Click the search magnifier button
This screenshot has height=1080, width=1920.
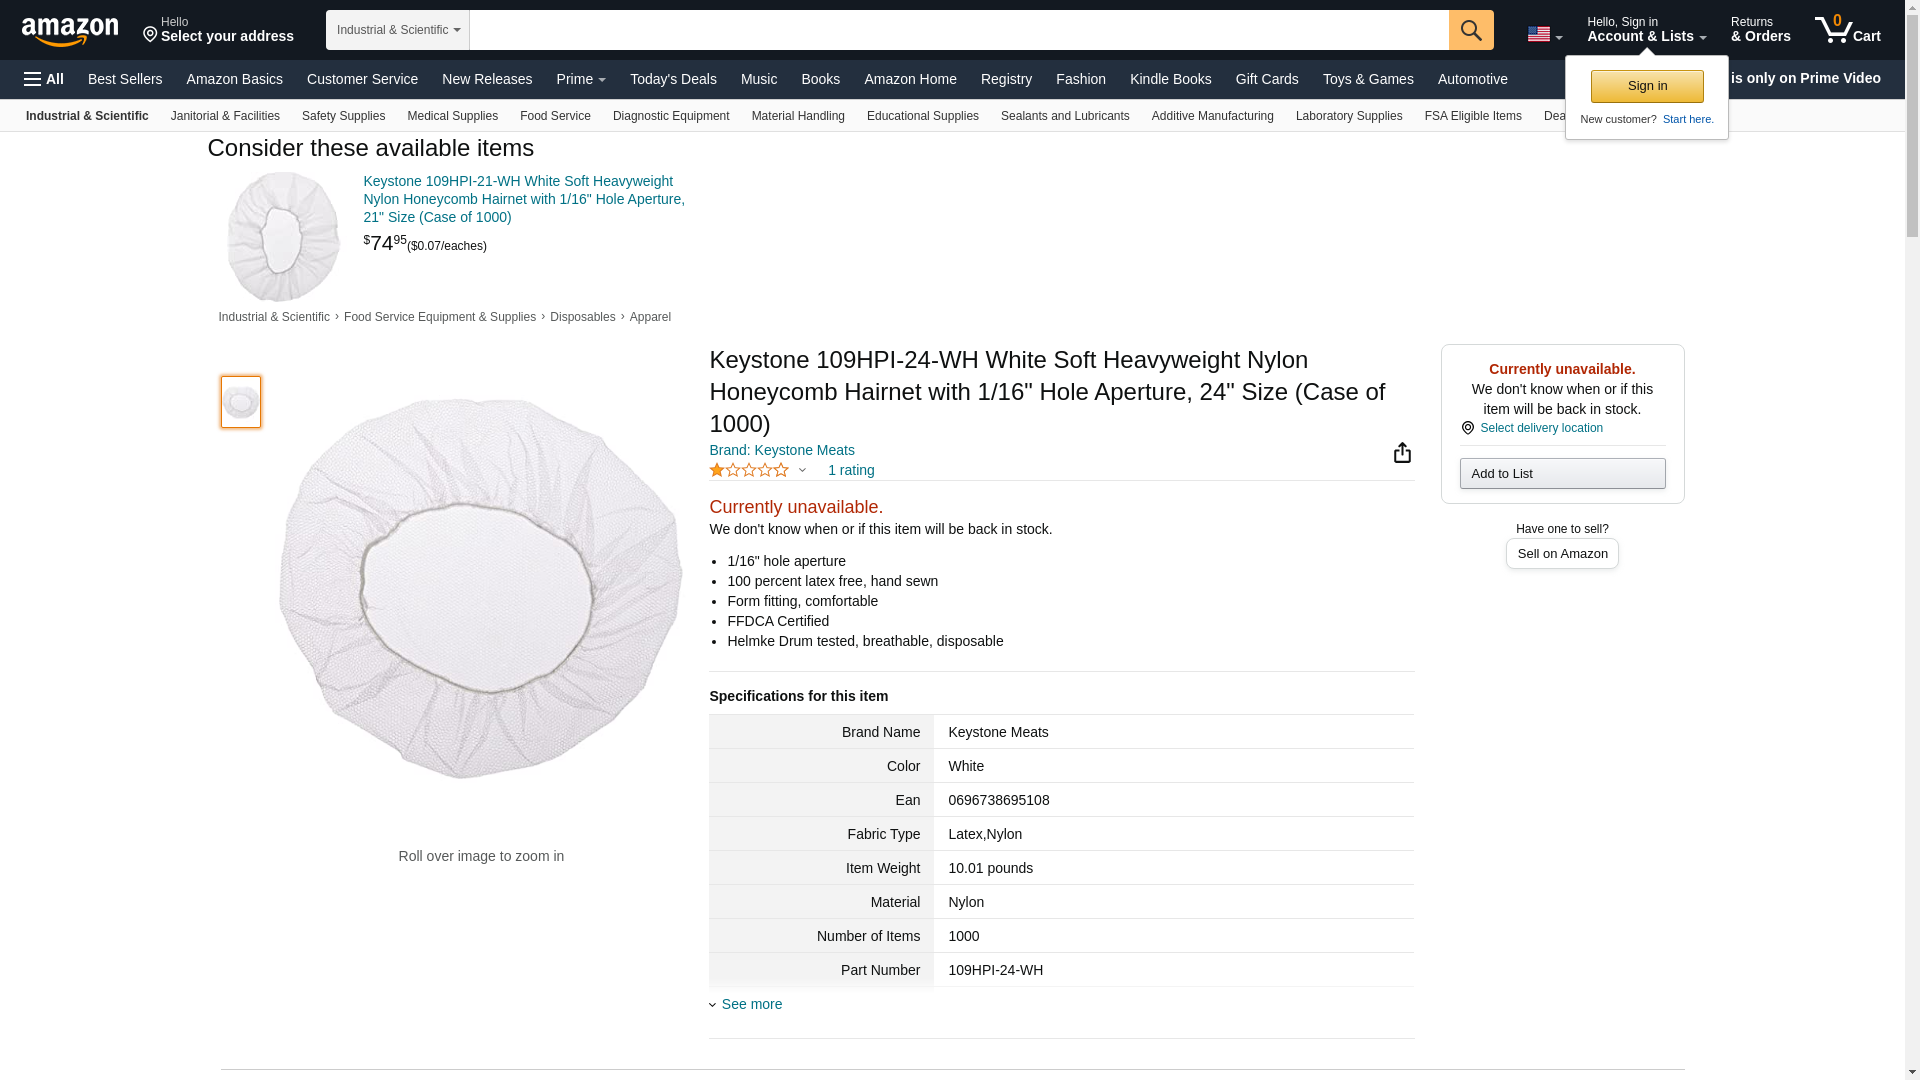click(1471, 30)
